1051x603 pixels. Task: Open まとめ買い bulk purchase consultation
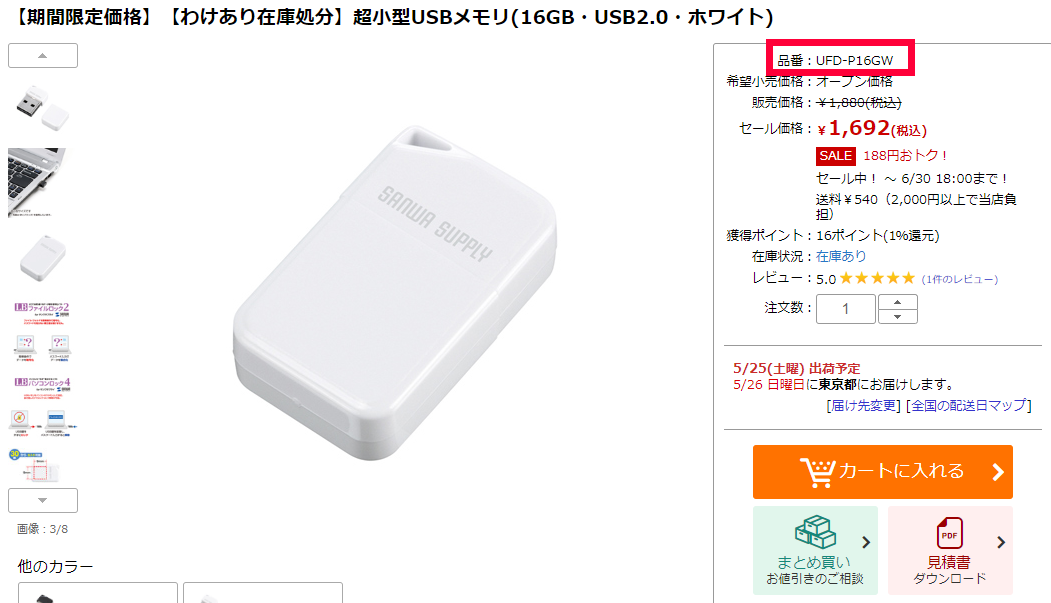pyautogui.click(x=815, y=551)
